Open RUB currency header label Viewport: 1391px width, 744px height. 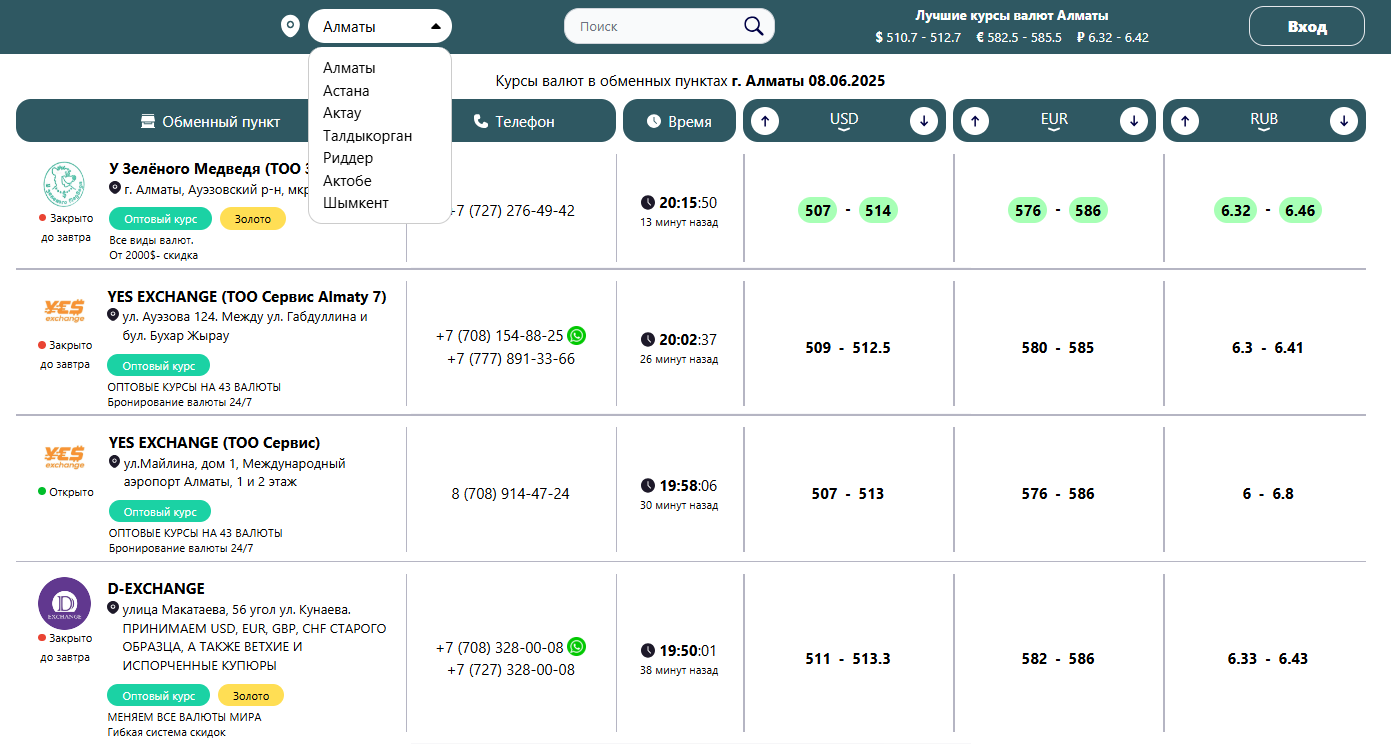[x=1264, y=120]
